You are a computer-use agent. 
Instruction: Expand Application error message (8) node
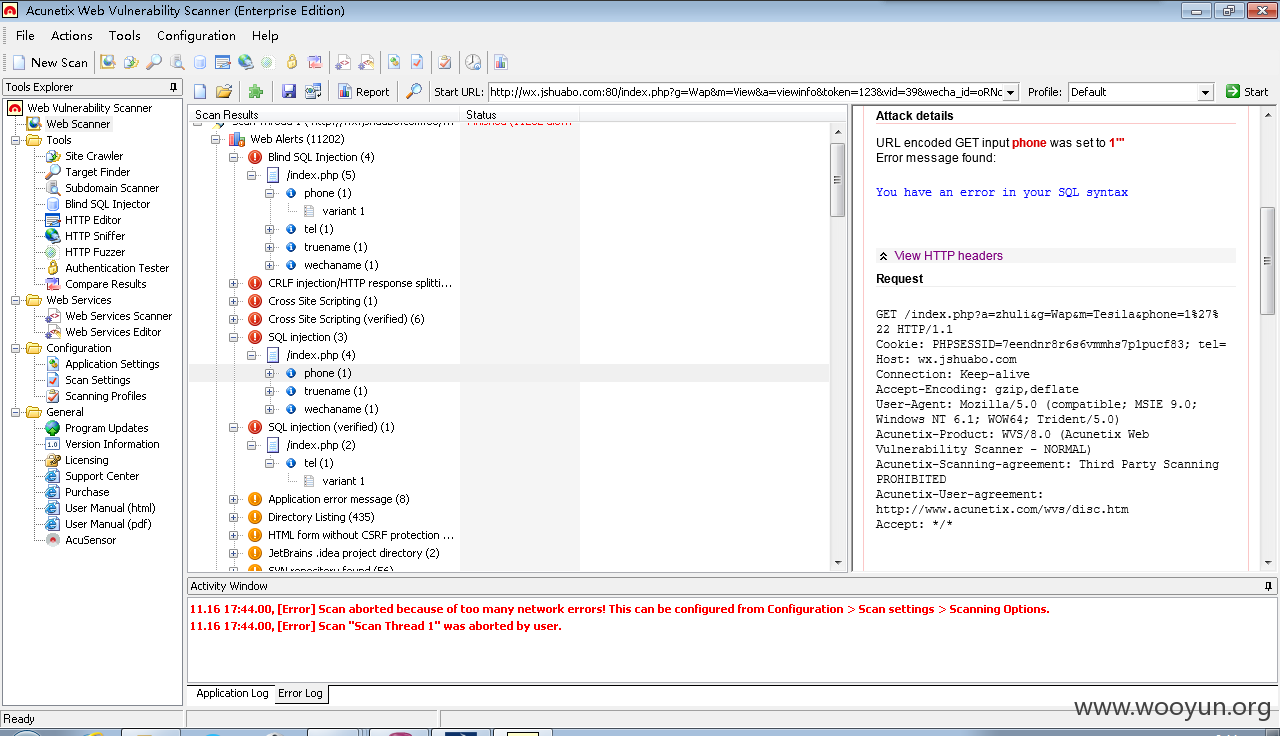(234, 499)
